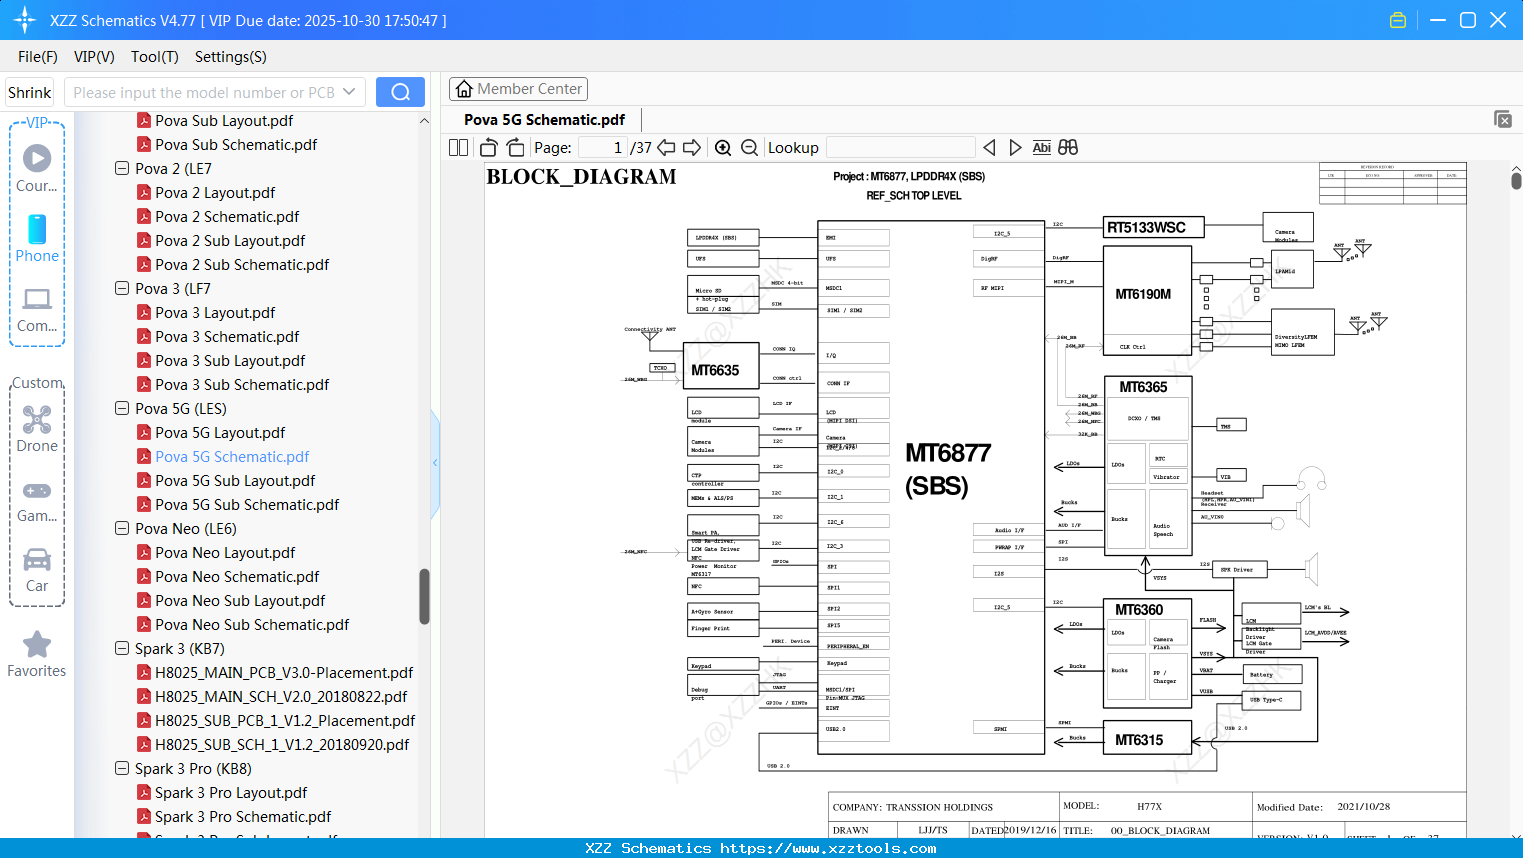The height and width of the screenshot is (858, 1523).
Task: Open the binoculars search tool
Action: [1067, 147]
